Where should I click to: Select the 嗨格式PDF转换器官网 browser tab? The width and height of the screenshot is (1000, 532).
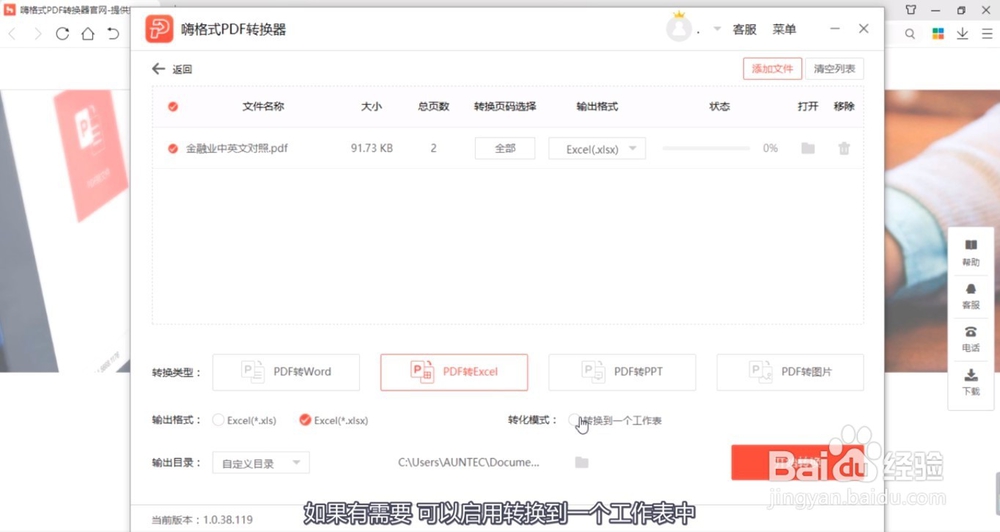67,10
